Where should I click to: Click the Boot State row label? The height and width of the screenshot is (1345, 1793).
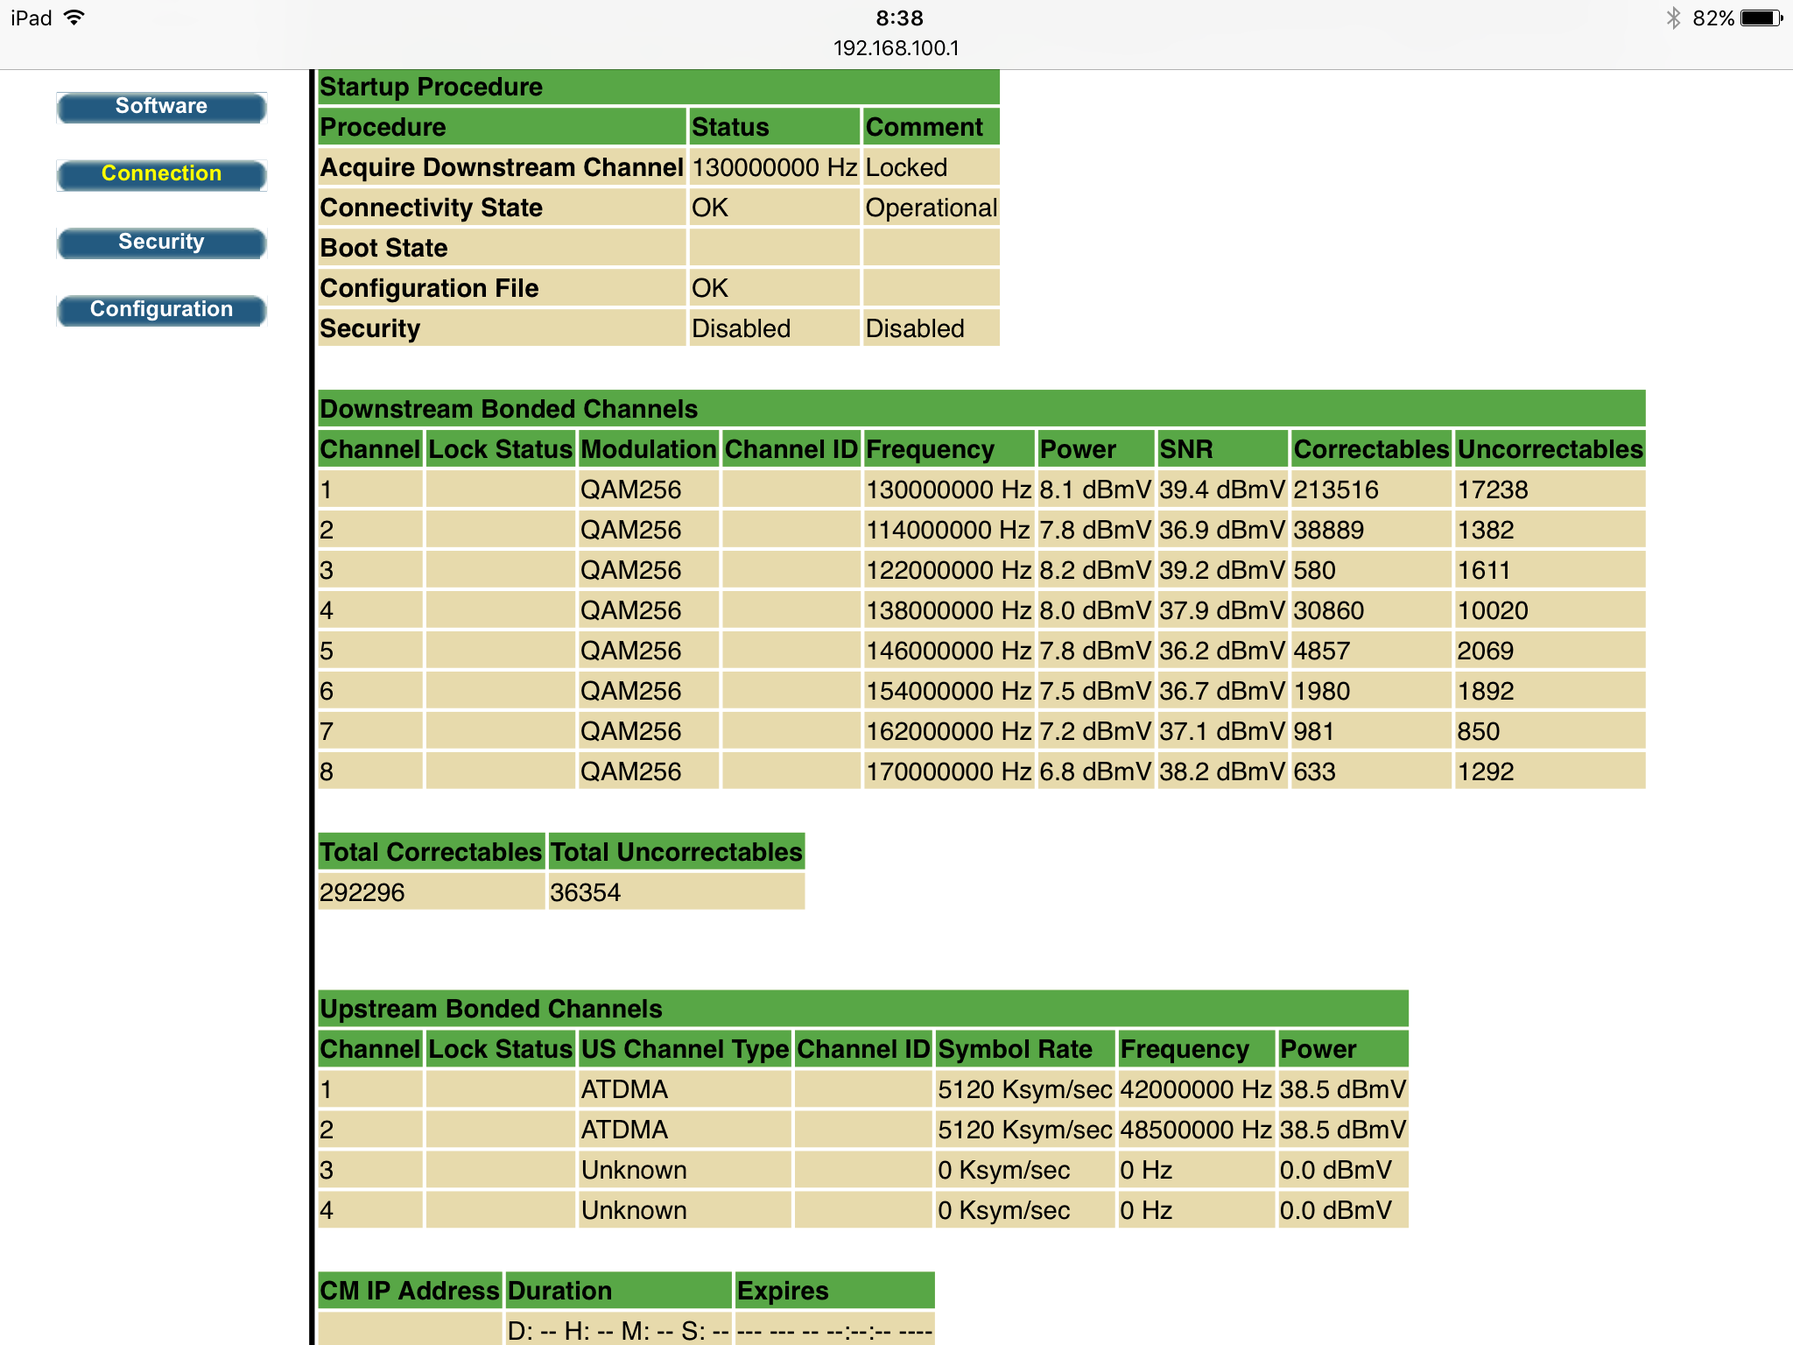(x=501, y=248)
